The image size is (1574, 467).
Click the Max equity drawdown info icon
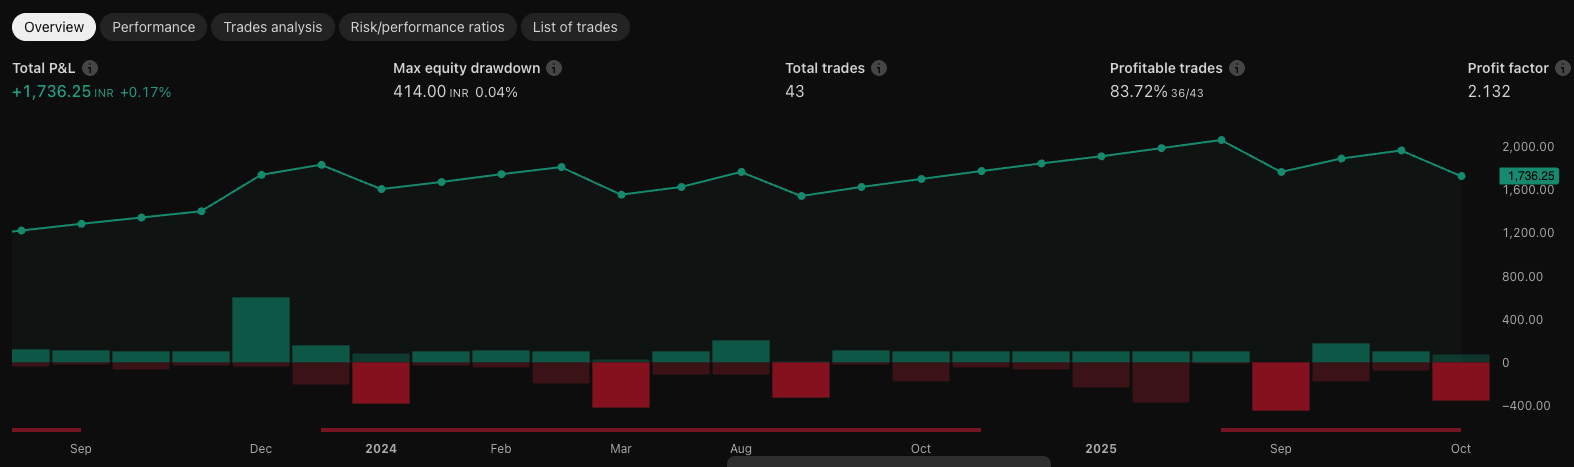click(554, 68)
